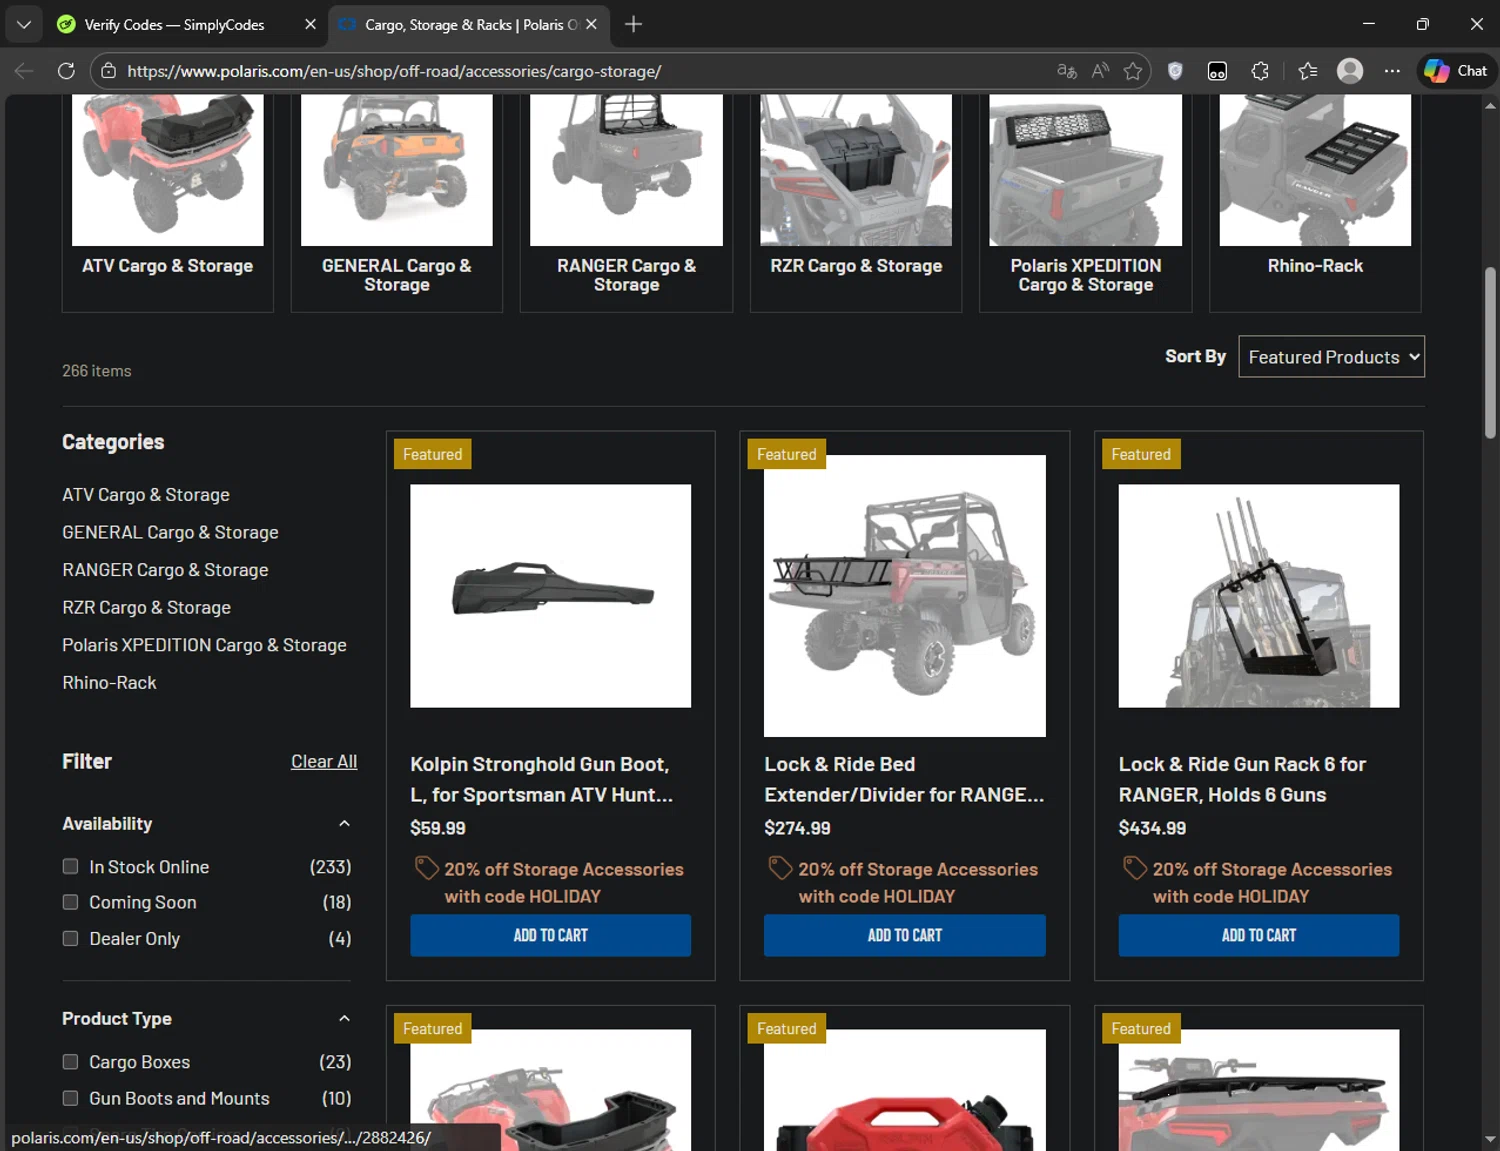Open the Copilot Chat button
This screenshot has height=1151, width=1500.
[1456, 71]
